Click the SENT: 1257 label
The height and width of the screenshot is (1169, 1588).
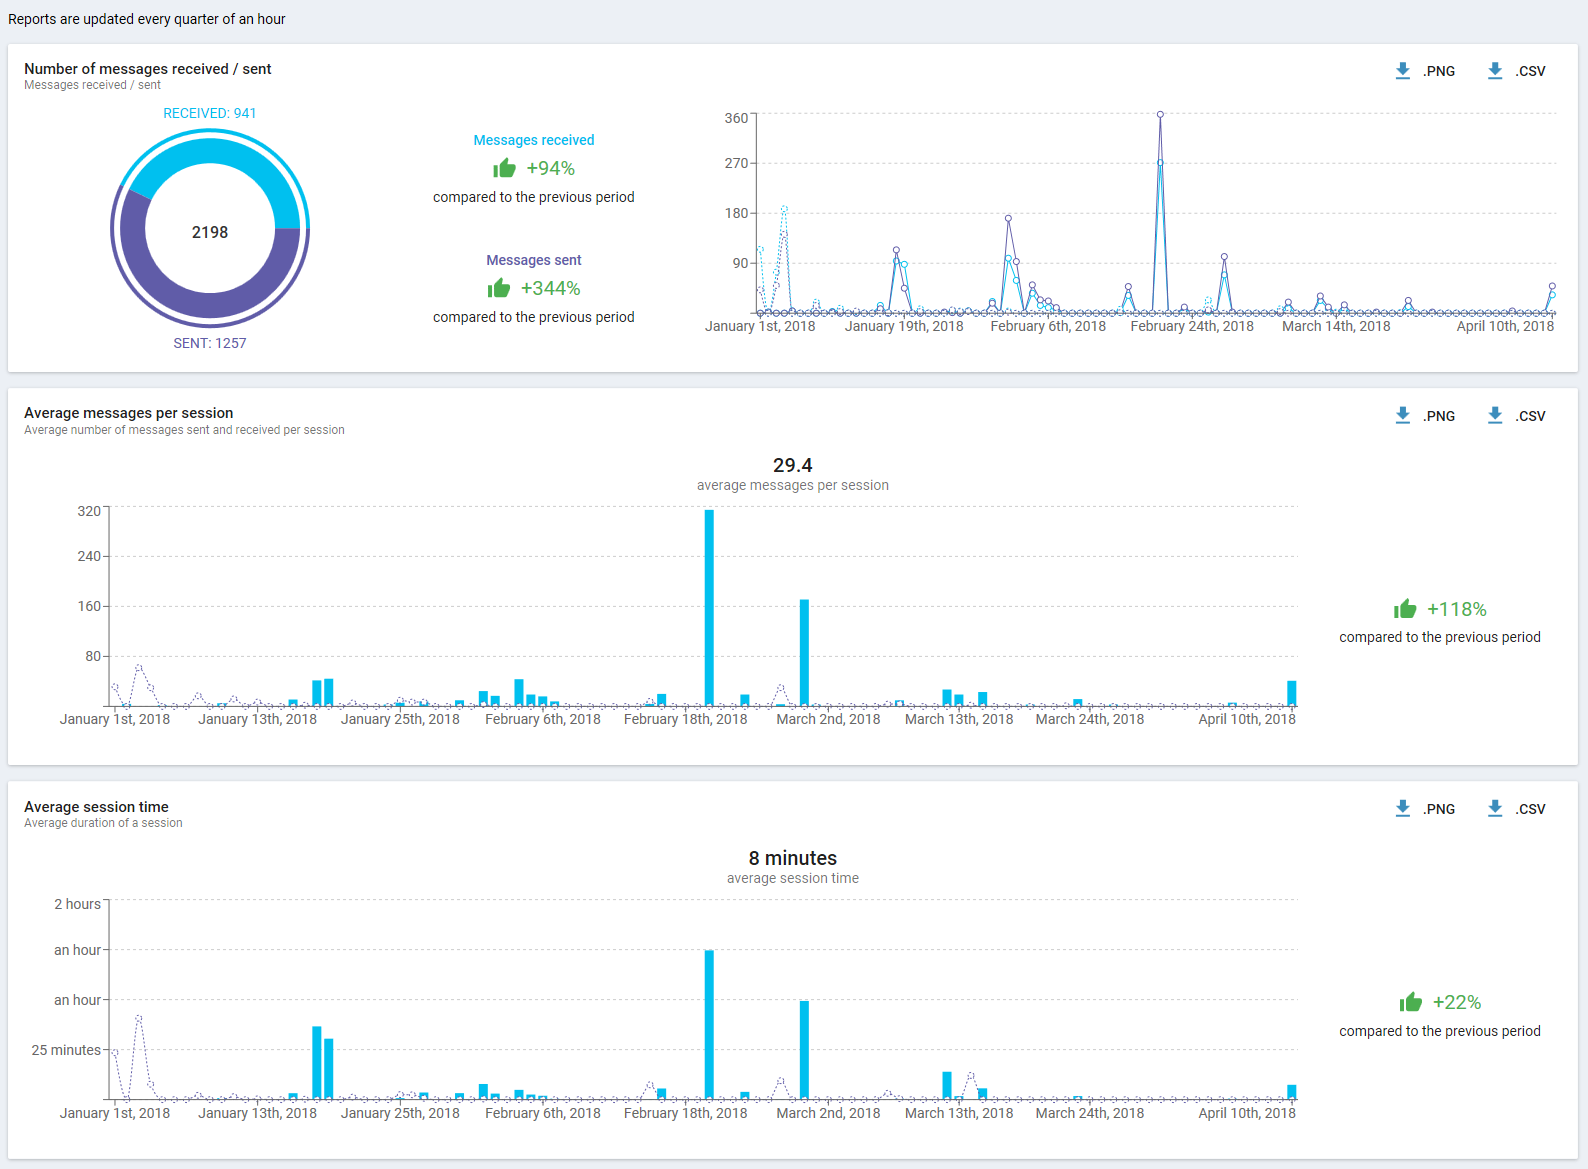click(x=210, y=343)
